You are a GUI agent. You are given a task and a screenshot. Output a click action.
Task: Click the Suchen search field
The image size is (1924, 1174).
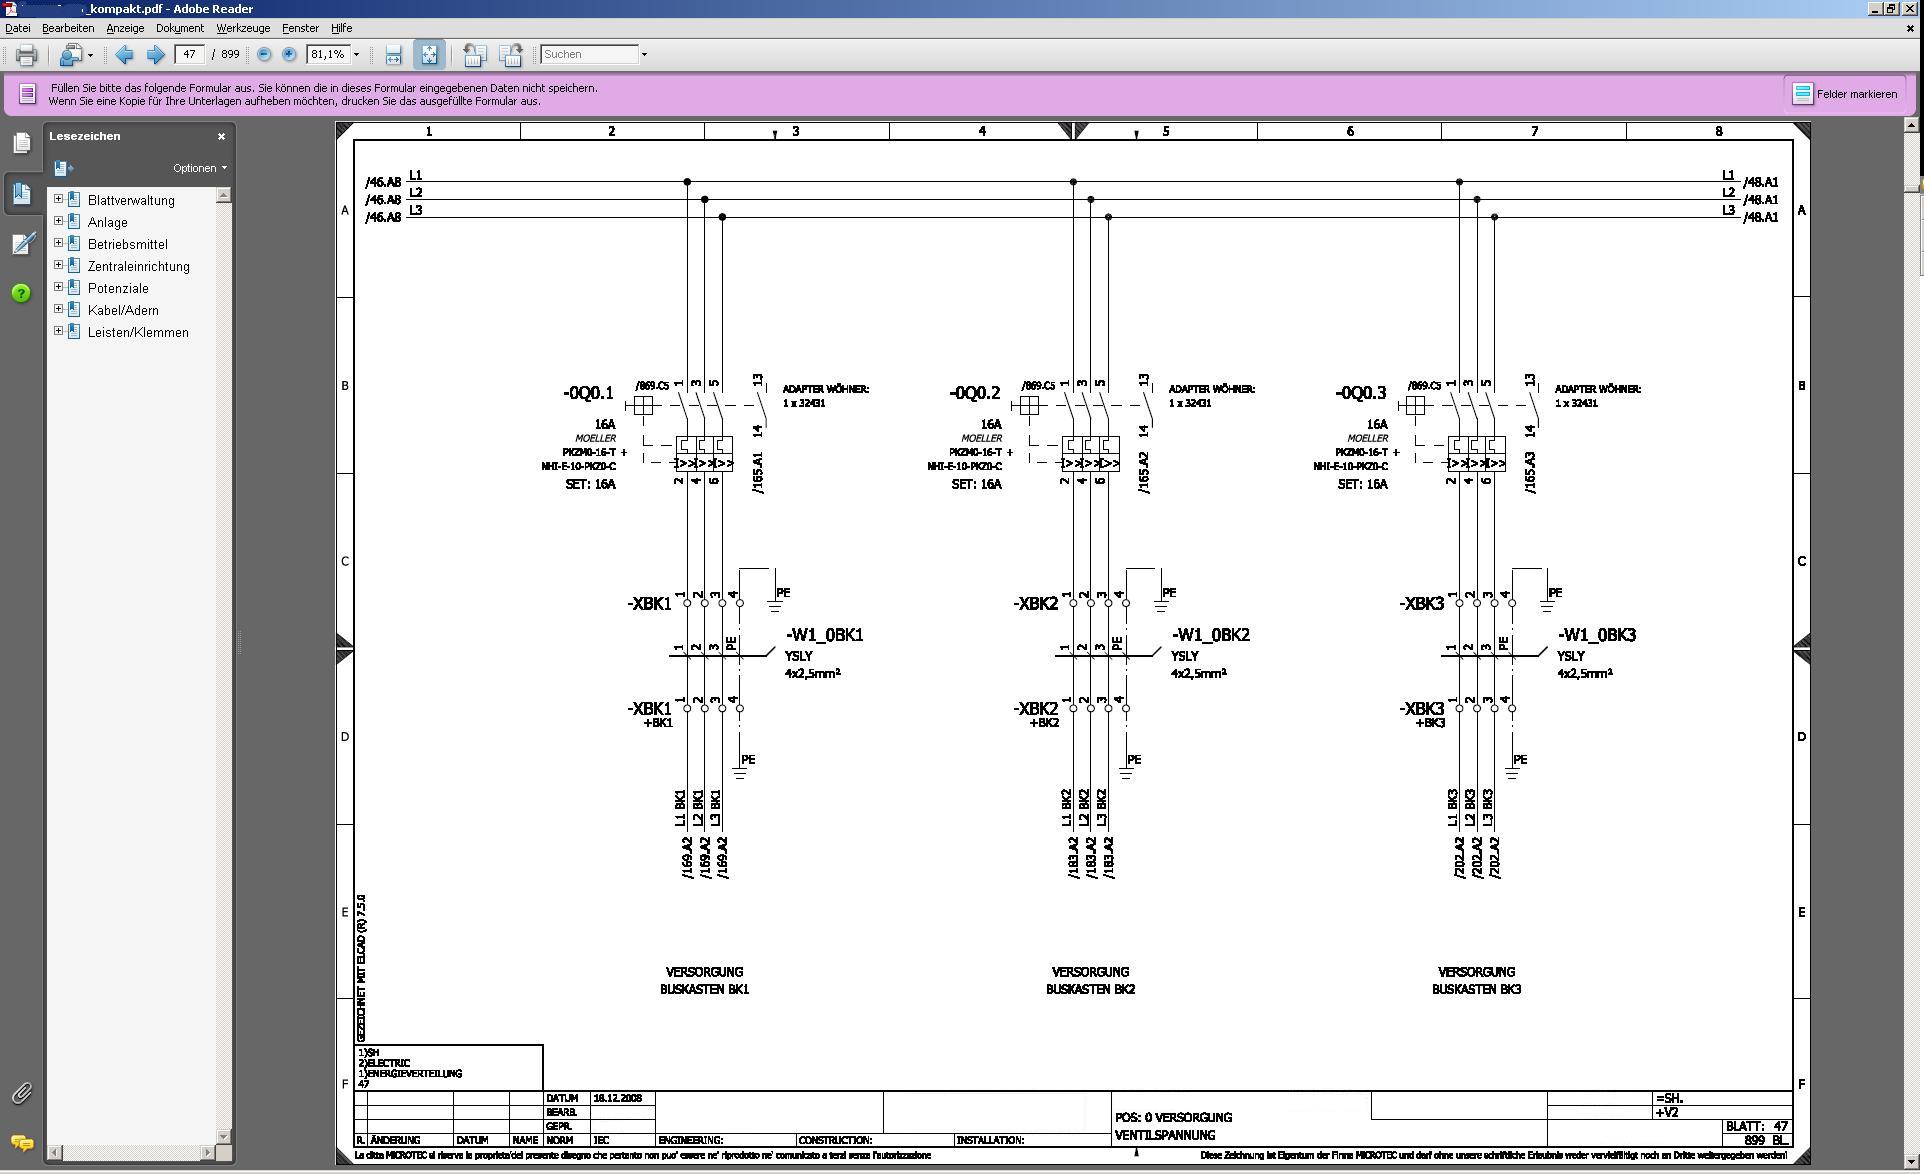point(589,55)
